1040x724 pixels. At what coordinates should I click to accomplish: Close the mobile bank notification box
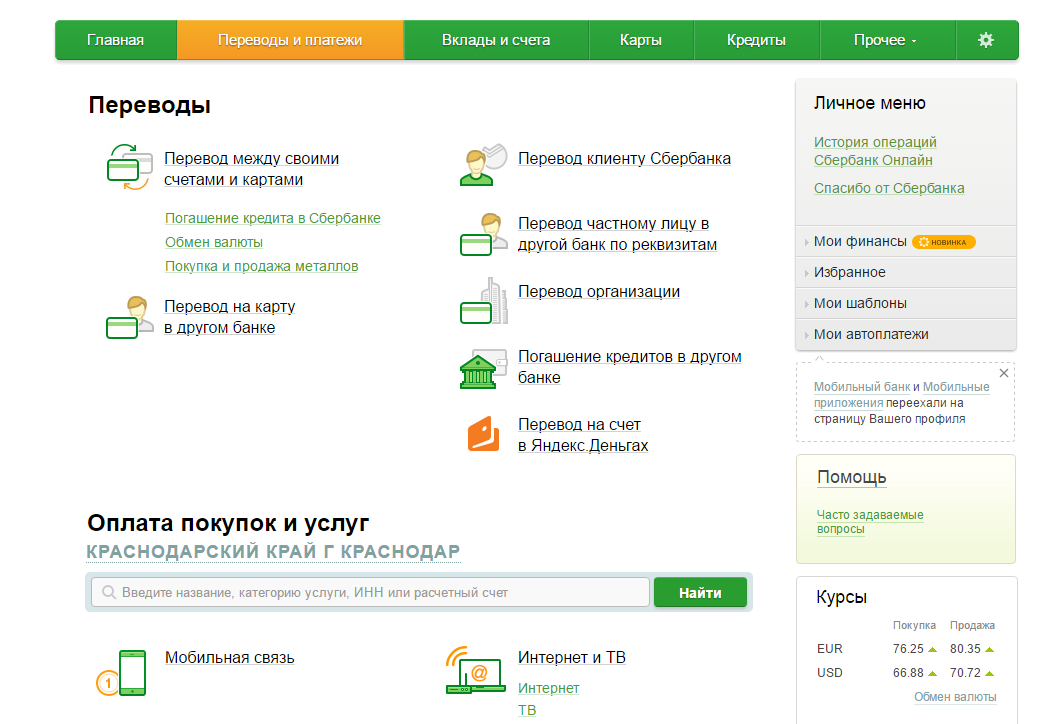tap(1004, 373)
